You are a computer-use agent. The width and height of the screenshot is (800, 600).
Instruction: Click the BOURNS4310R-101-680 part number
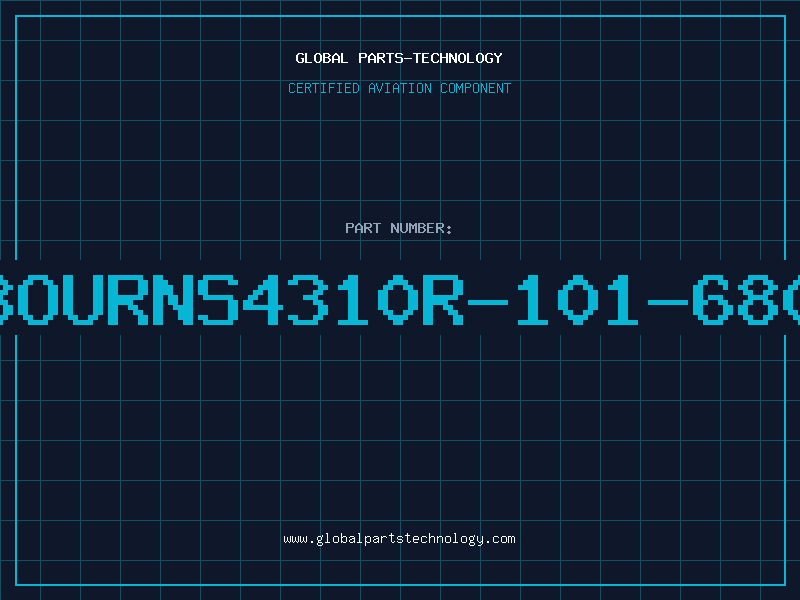(400, 299)
